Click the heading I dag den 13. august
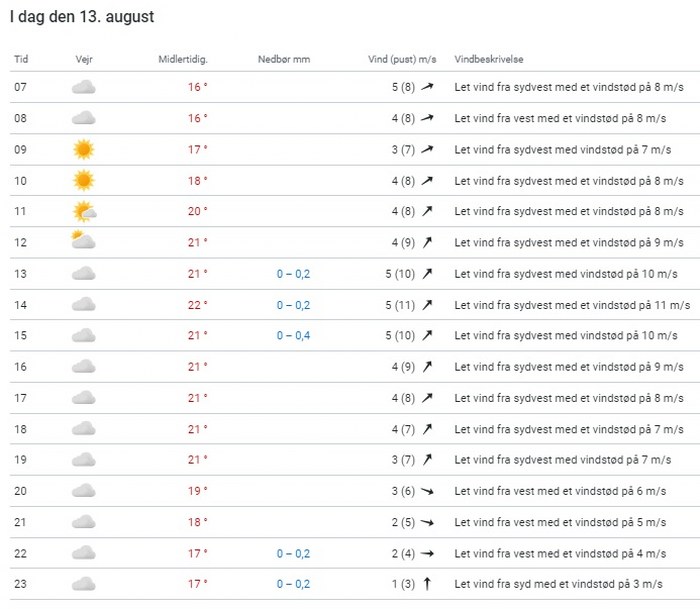 click(x=82, y=17)
